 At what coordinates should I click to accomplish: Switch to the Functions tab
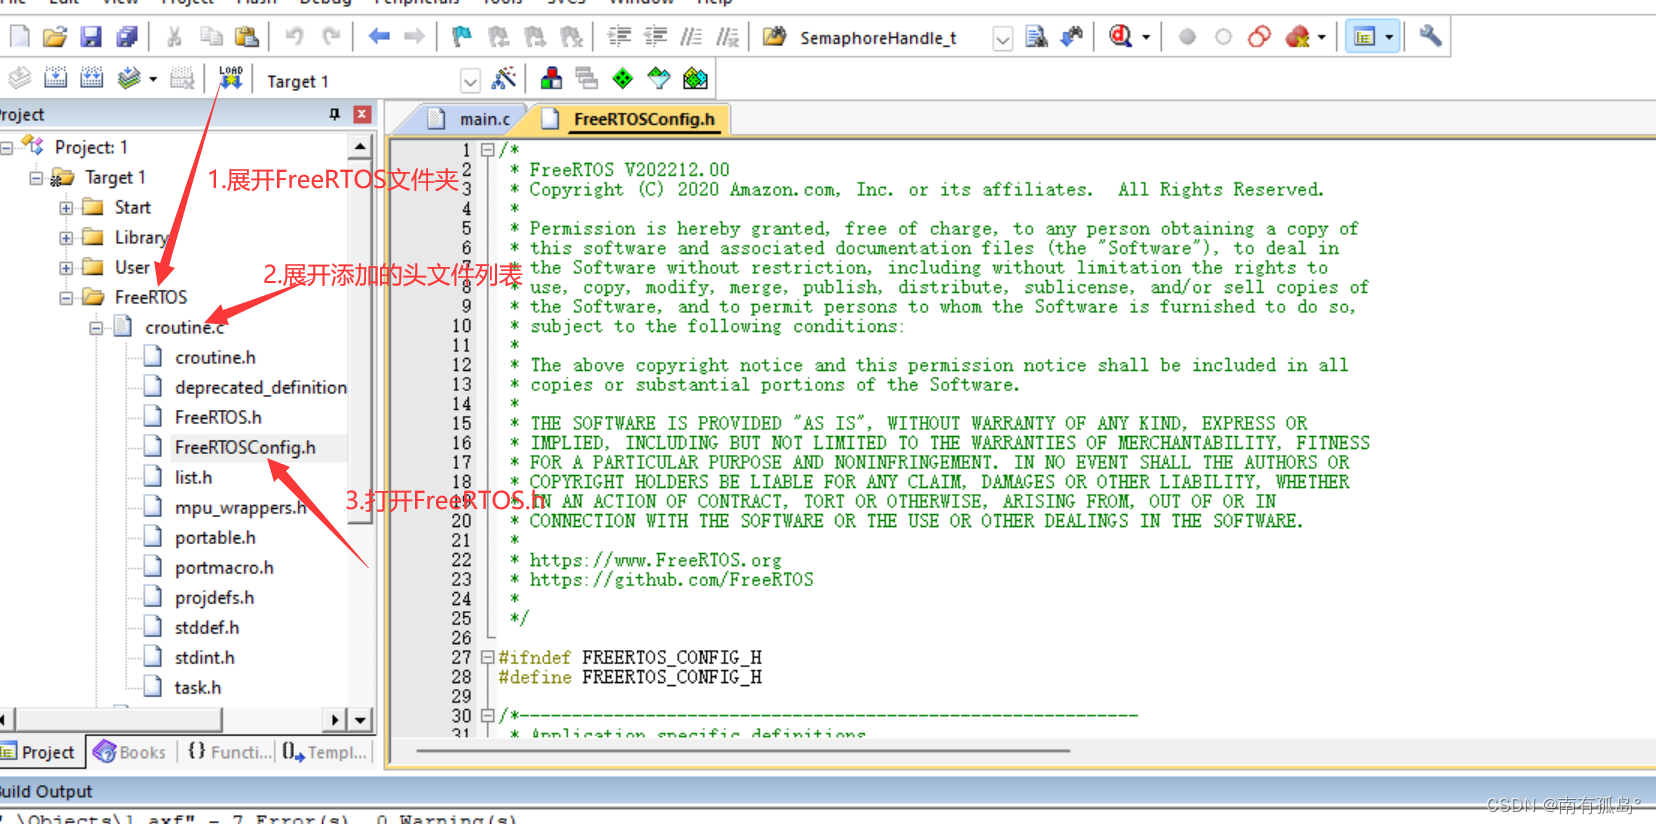point(229,752)
